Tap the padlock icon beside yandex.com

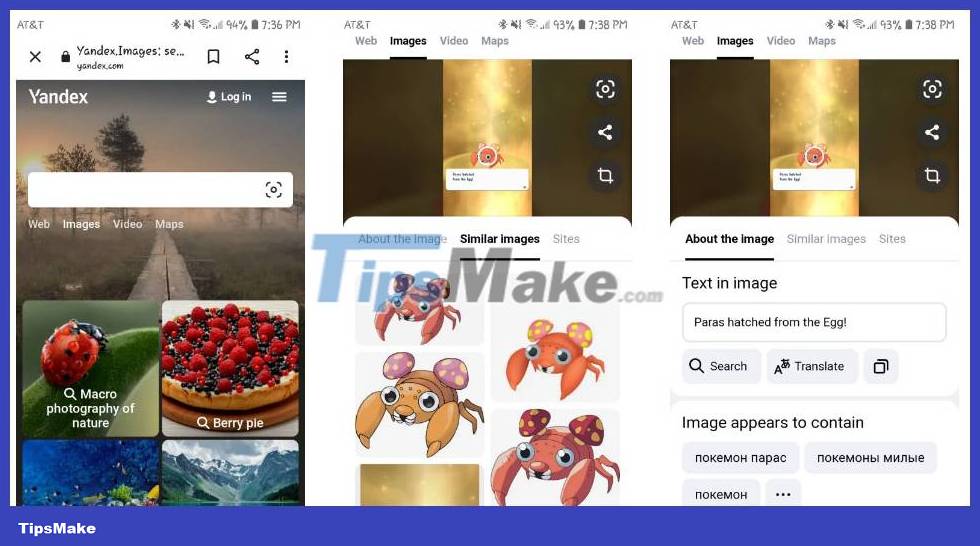(65, 57)
